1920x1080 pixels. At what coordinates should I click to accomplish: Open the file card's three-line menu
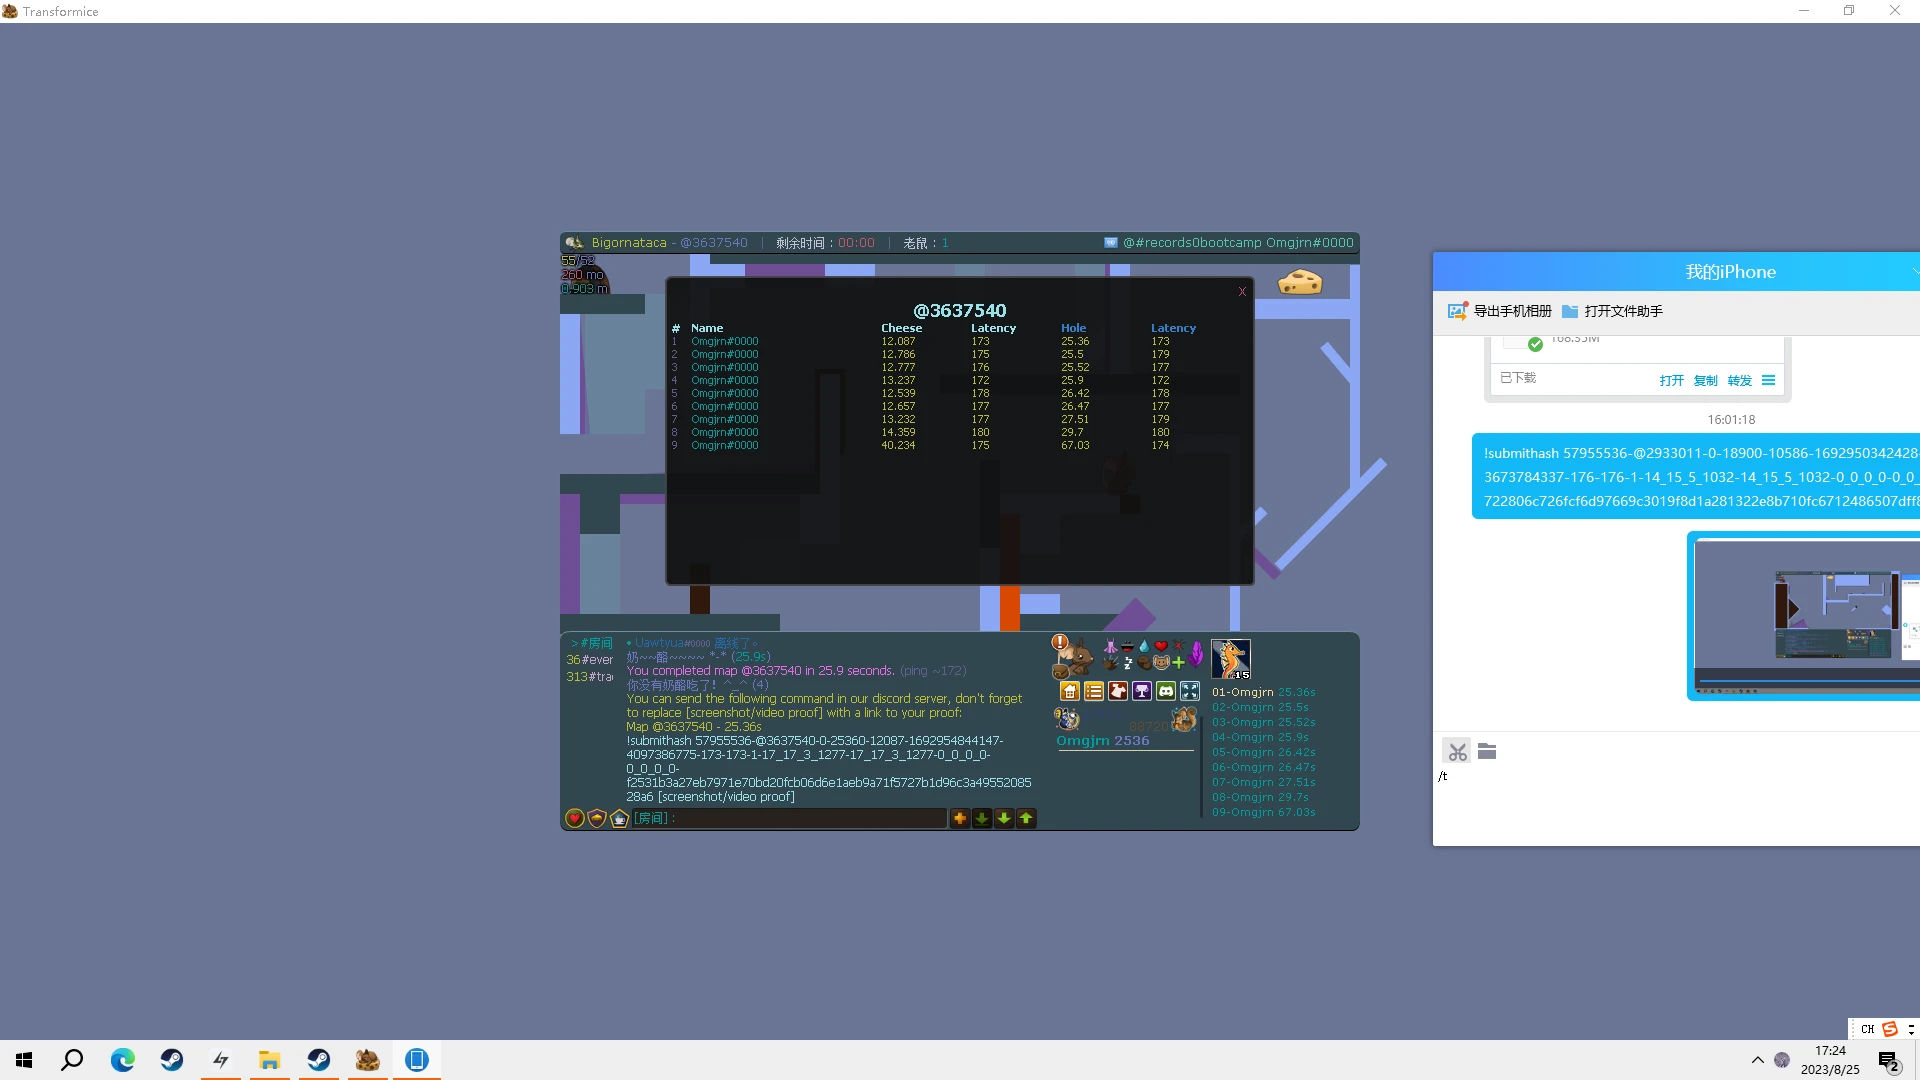1768,380
